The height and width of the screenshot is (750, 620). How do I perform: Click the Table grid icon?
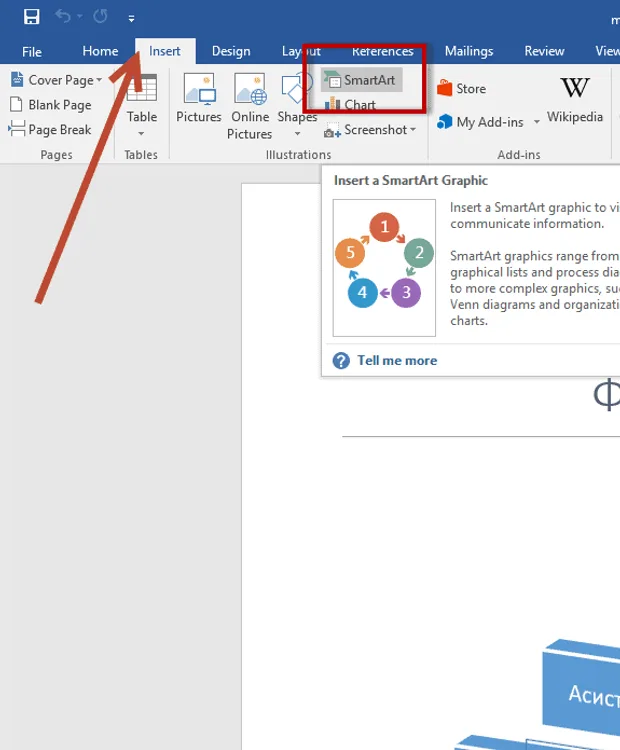(x=142, y=88)
